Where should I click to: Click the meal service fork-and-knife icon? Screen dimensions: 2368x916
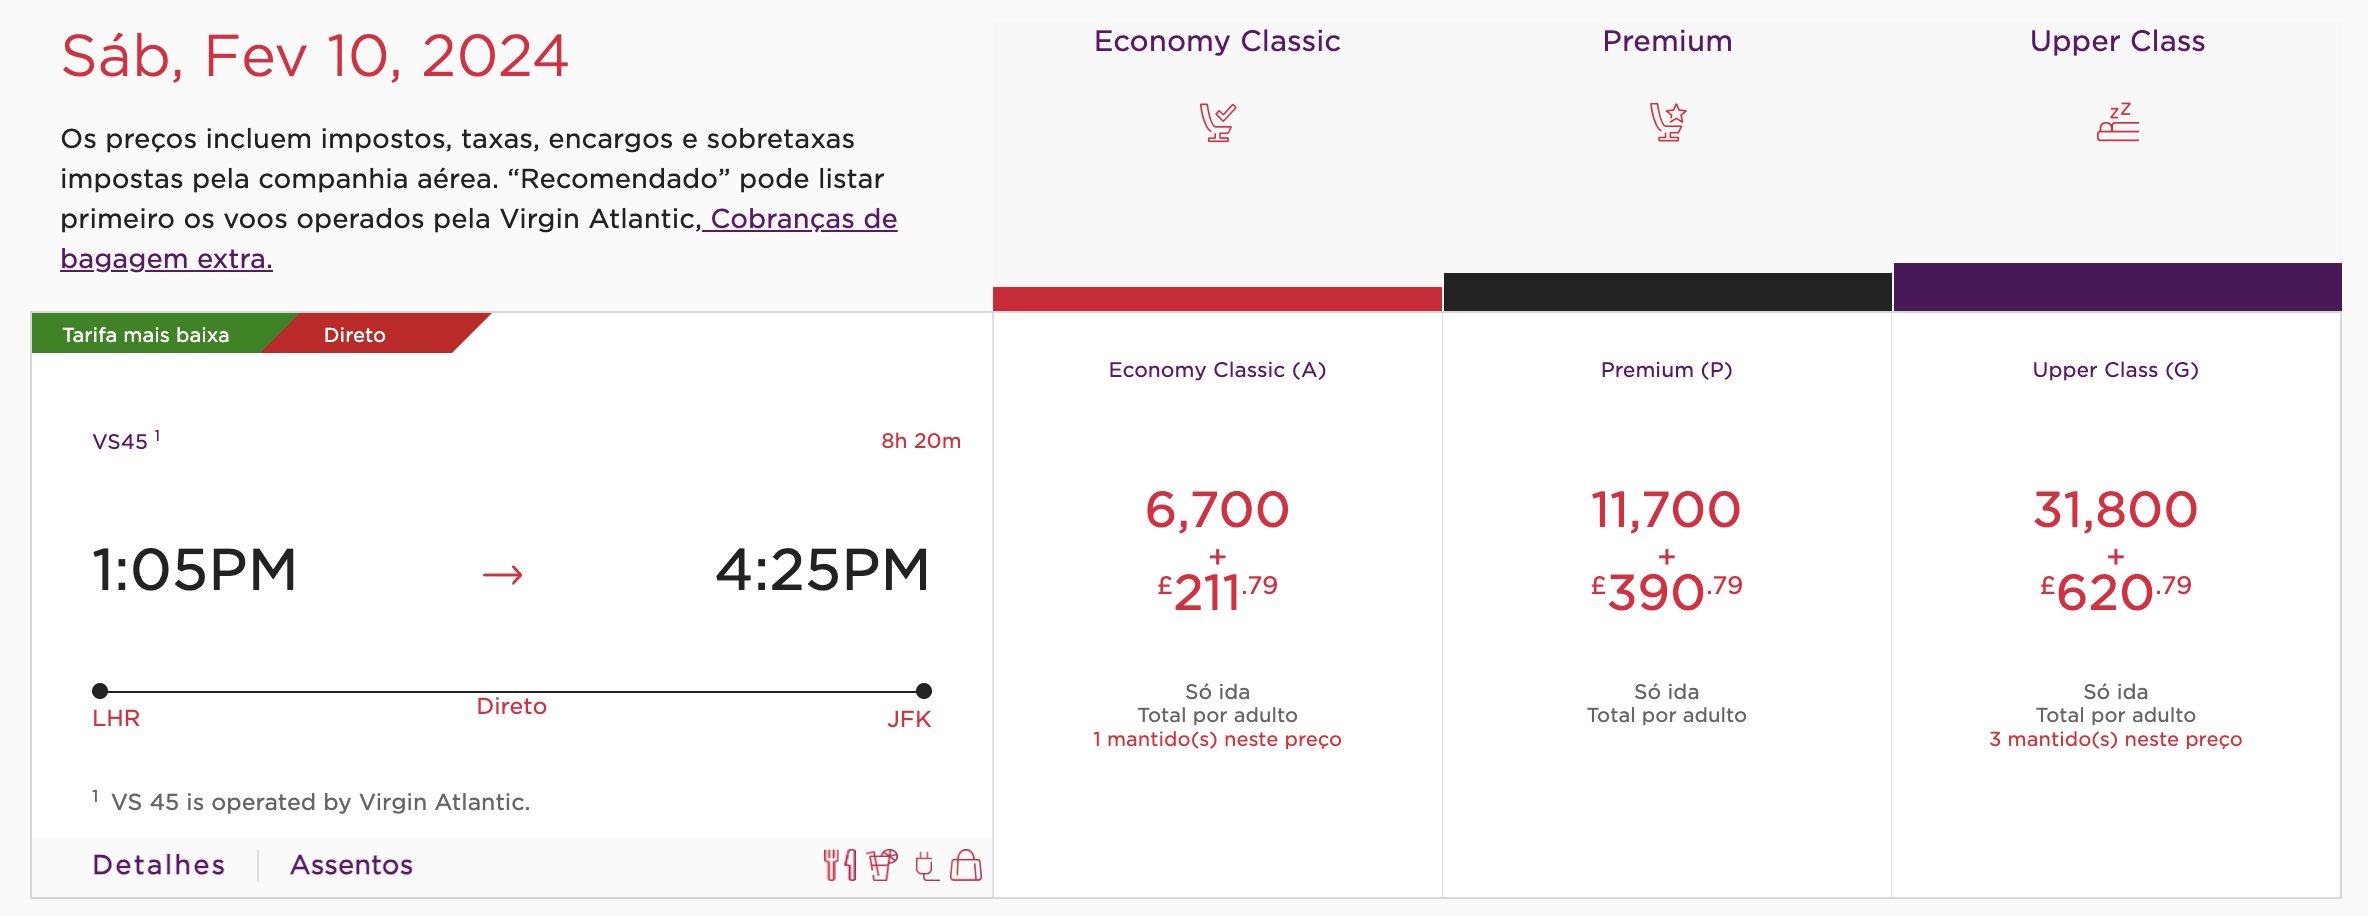click(x=839, y=865)
